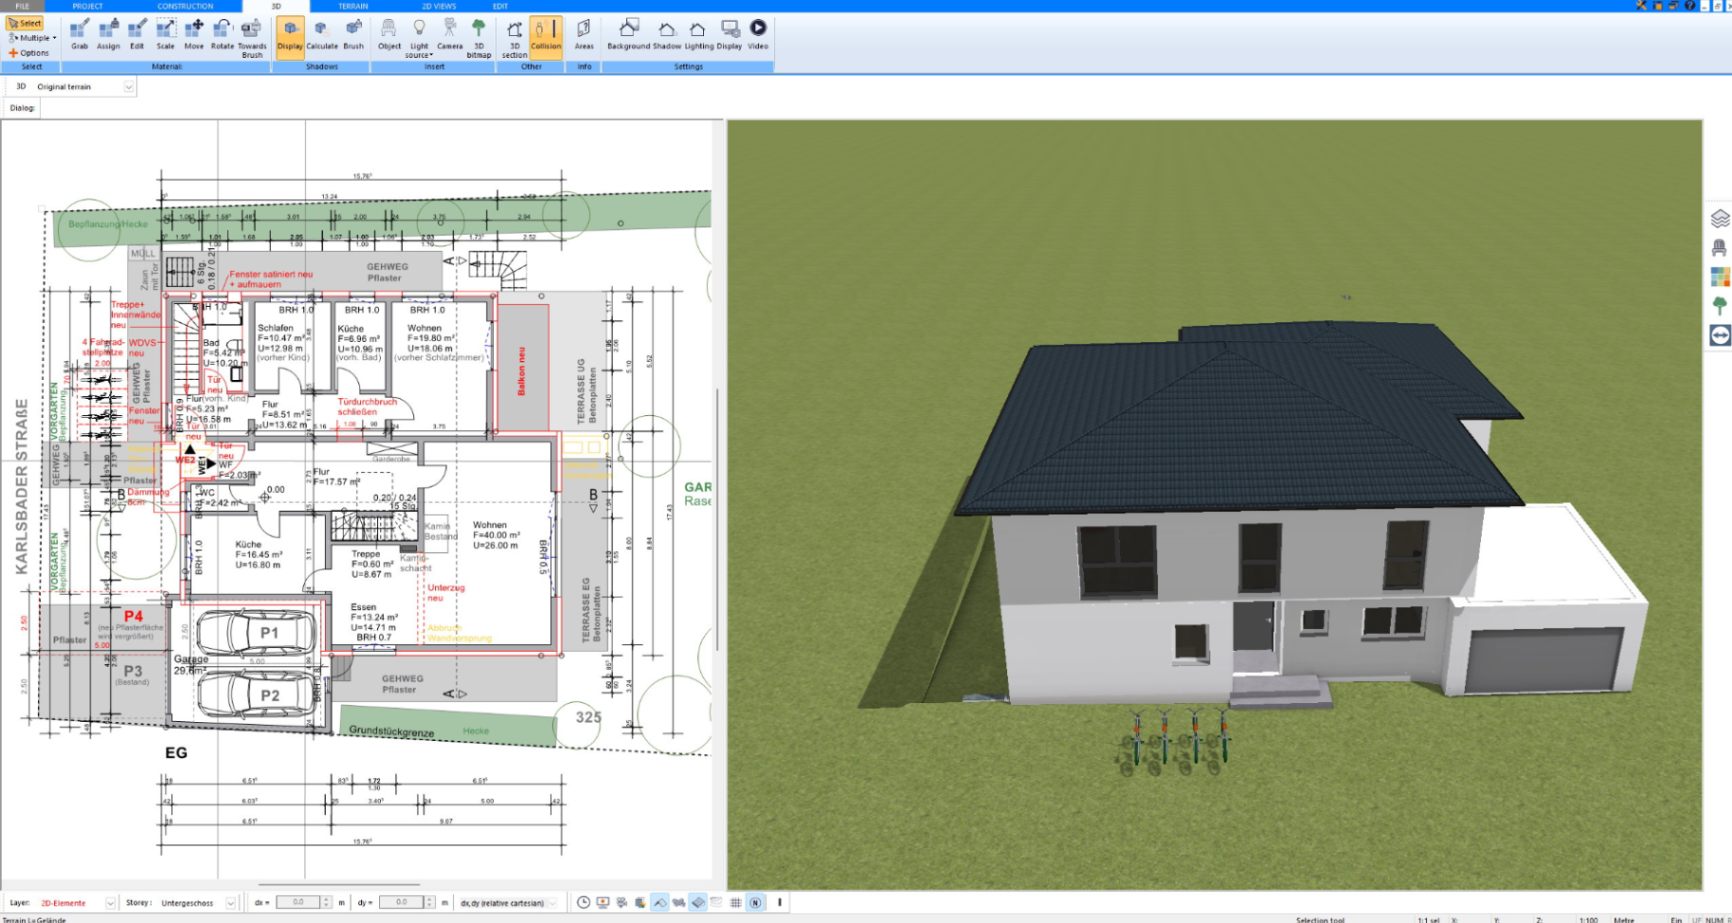
Task: Select the Towards Brush tool
Action: [252, 37]
